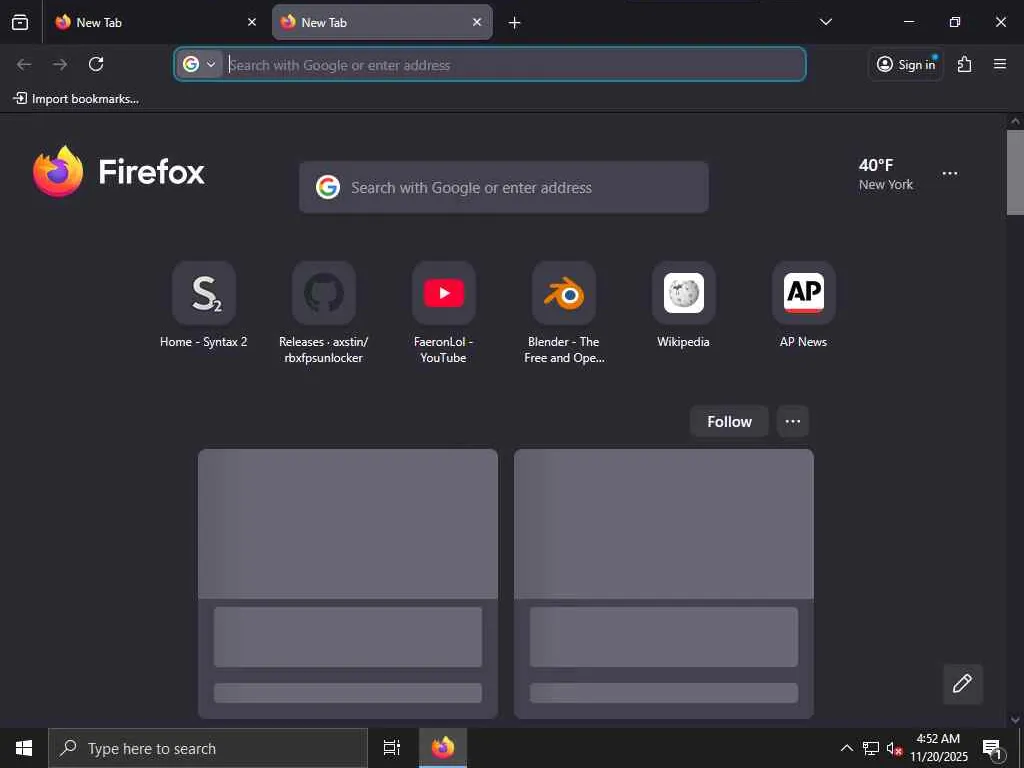
Task: Go forward one page
Action: click(60, 64)
